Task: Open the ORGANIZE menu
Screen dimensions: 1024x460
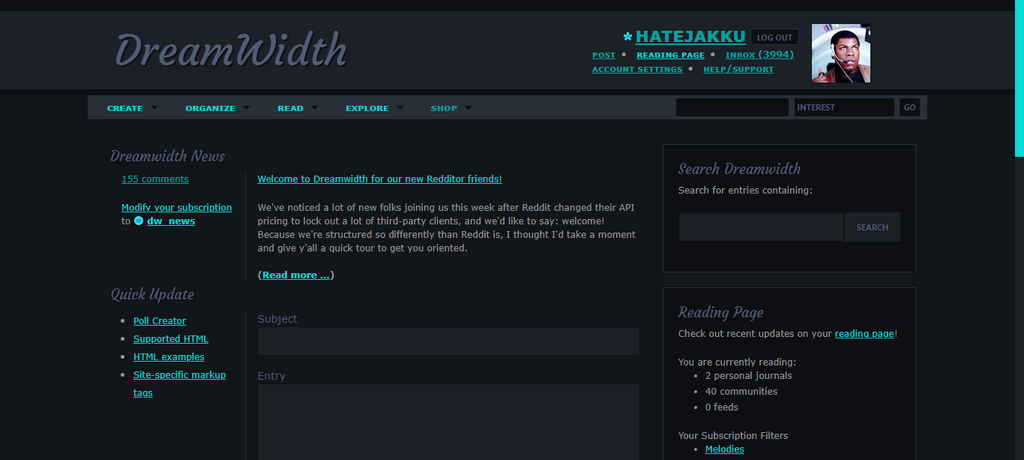Action: (x=210, y=108)
